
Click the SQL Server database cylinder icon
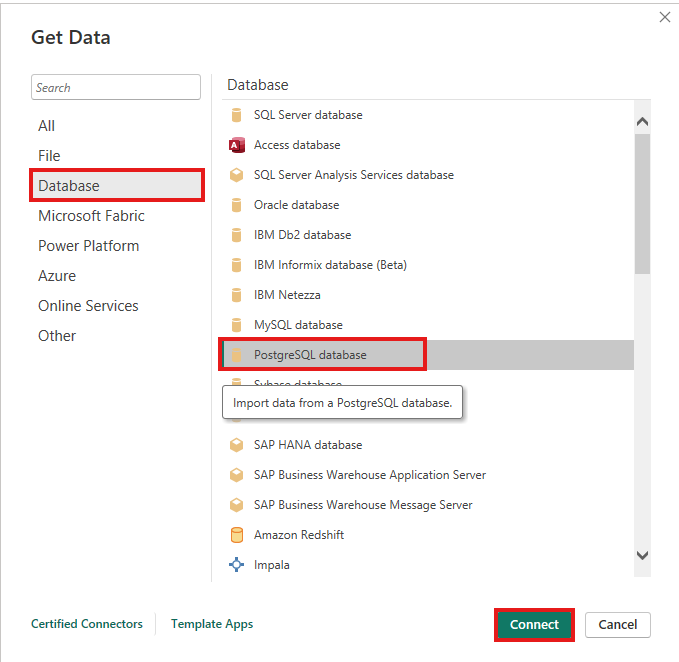tap(236, 115)
